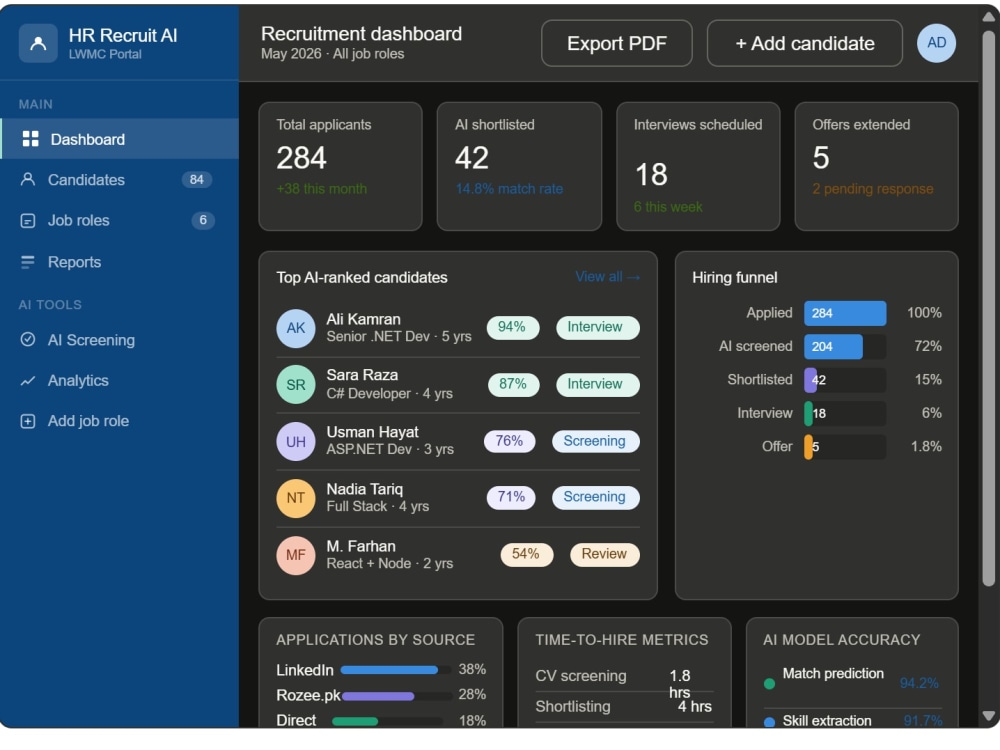Viewport: 1000px width, 750px height.
Task: Click Sara Raza's Interview status badge
Action: pos(598,384)
